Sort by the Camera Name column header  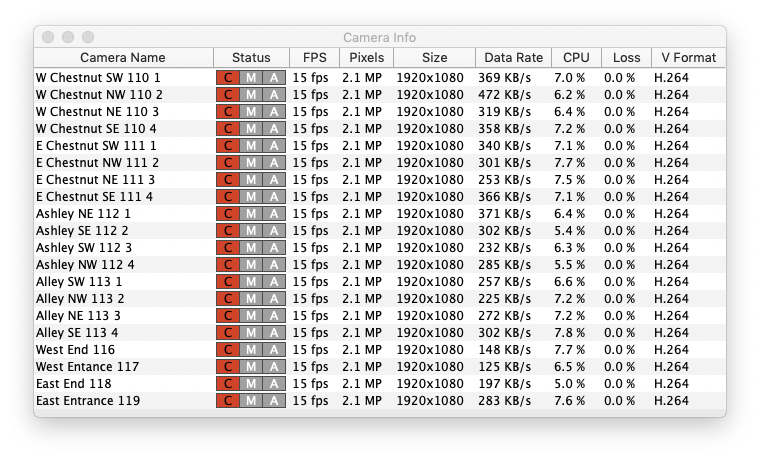[123, 58]
